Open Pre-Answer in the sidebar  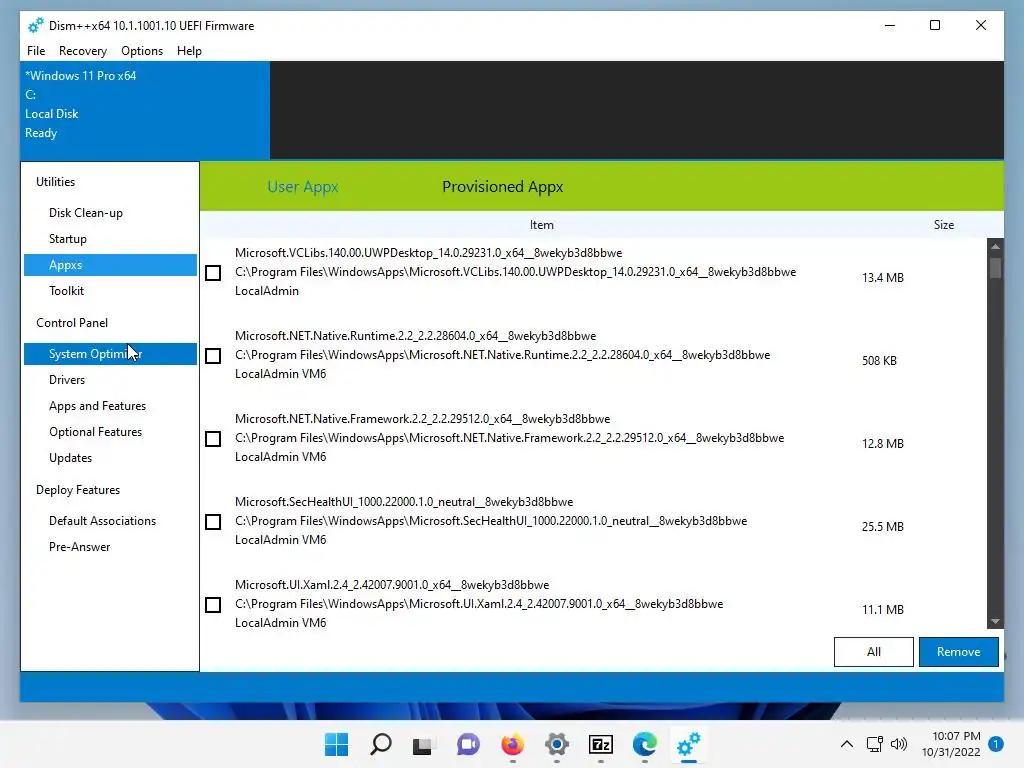click(110, 547)
